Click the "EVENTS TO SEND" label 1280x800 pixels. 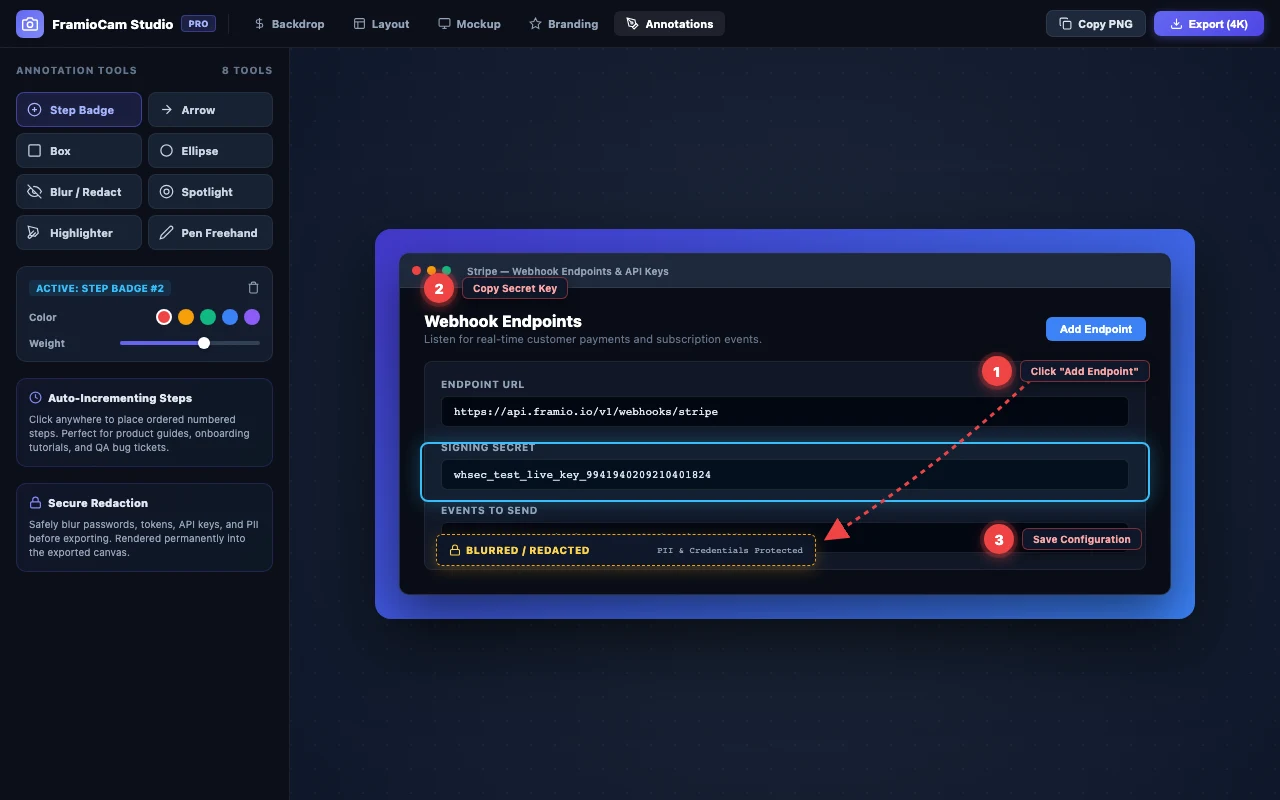coord(489,510)
